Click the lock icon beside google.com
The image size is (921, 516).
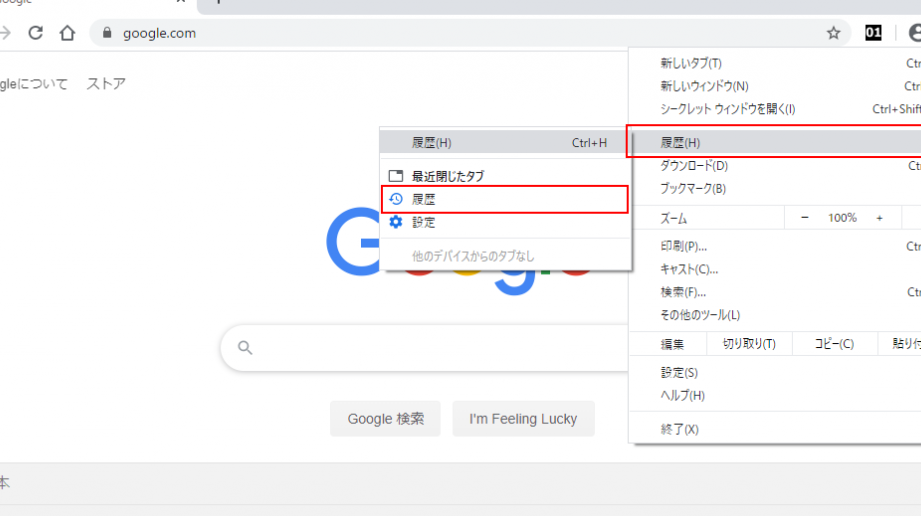click(108, 33)
